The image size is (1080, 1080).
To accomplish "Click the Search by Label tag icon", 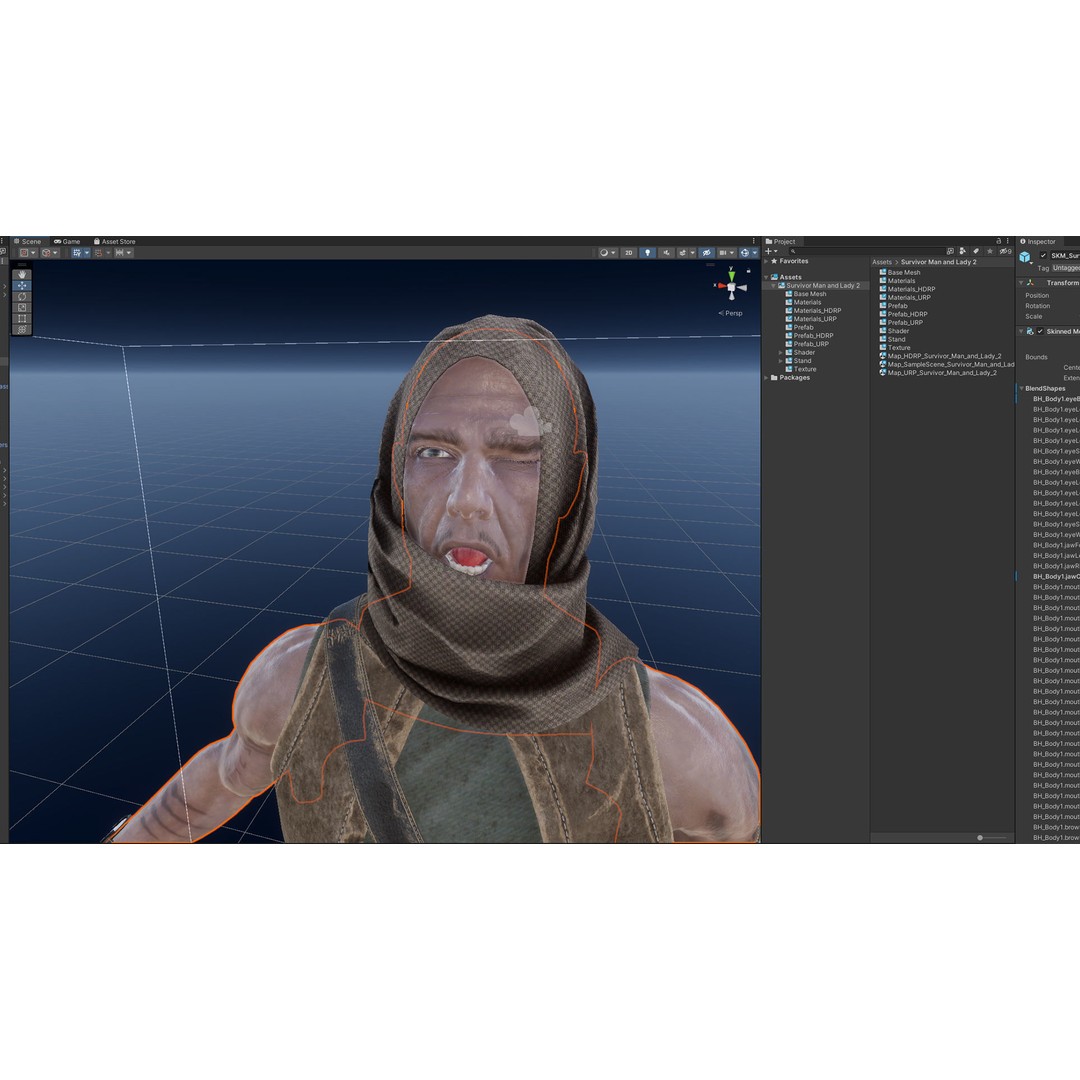I will [976, 251].
